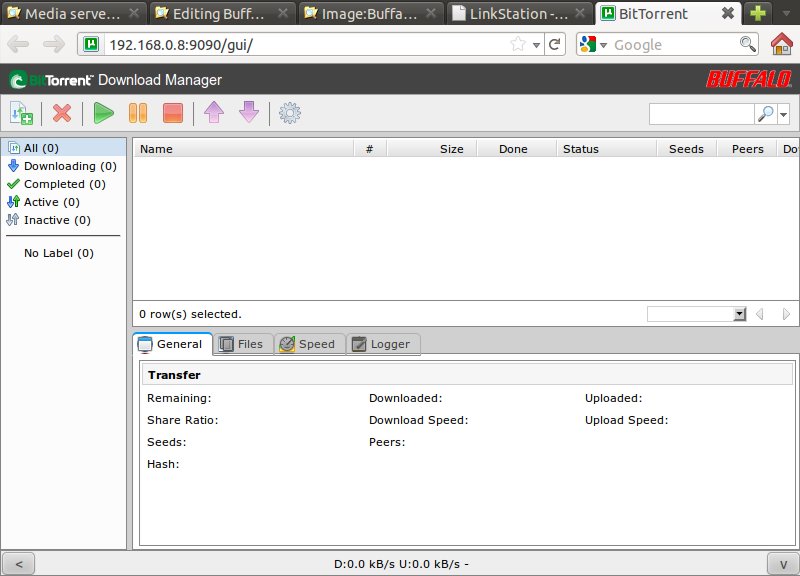Open the torrent search engine dropdown
Image resolution: width=800 pixels, height=576 pixels.
click(782, 115)
